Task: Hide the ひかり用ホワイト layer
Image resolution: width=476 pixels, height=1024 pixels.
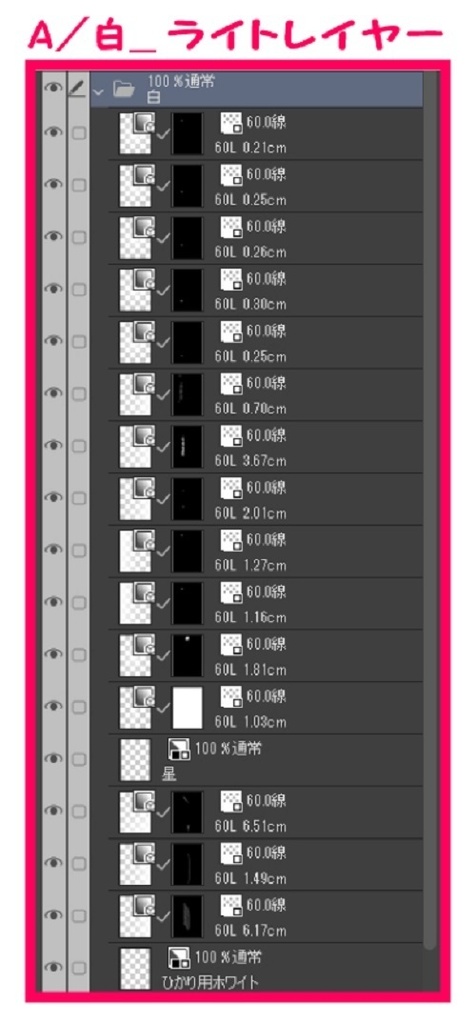Action: [x=53, y=967]
